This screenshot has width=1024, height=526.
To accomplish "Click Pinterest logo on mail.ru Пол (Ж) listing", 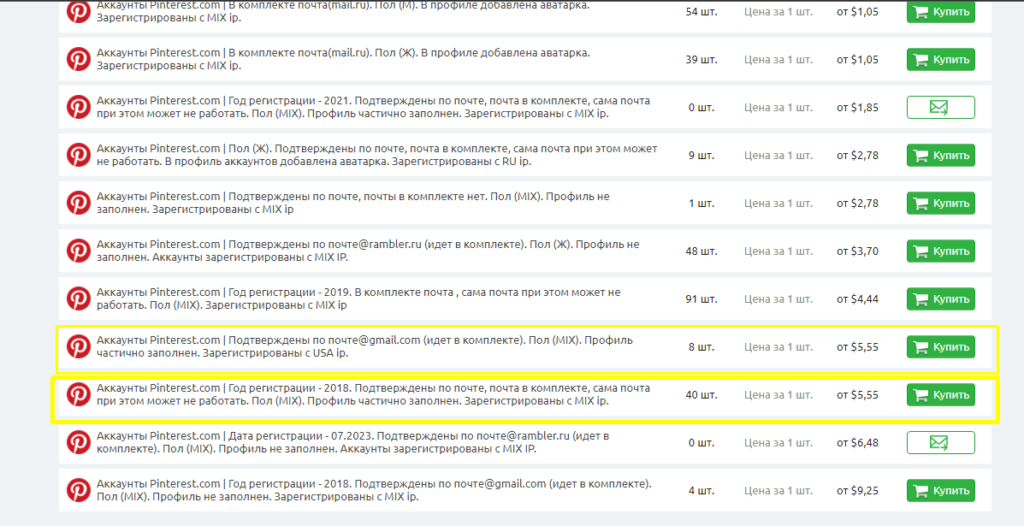I will click(x=78, y=59).
